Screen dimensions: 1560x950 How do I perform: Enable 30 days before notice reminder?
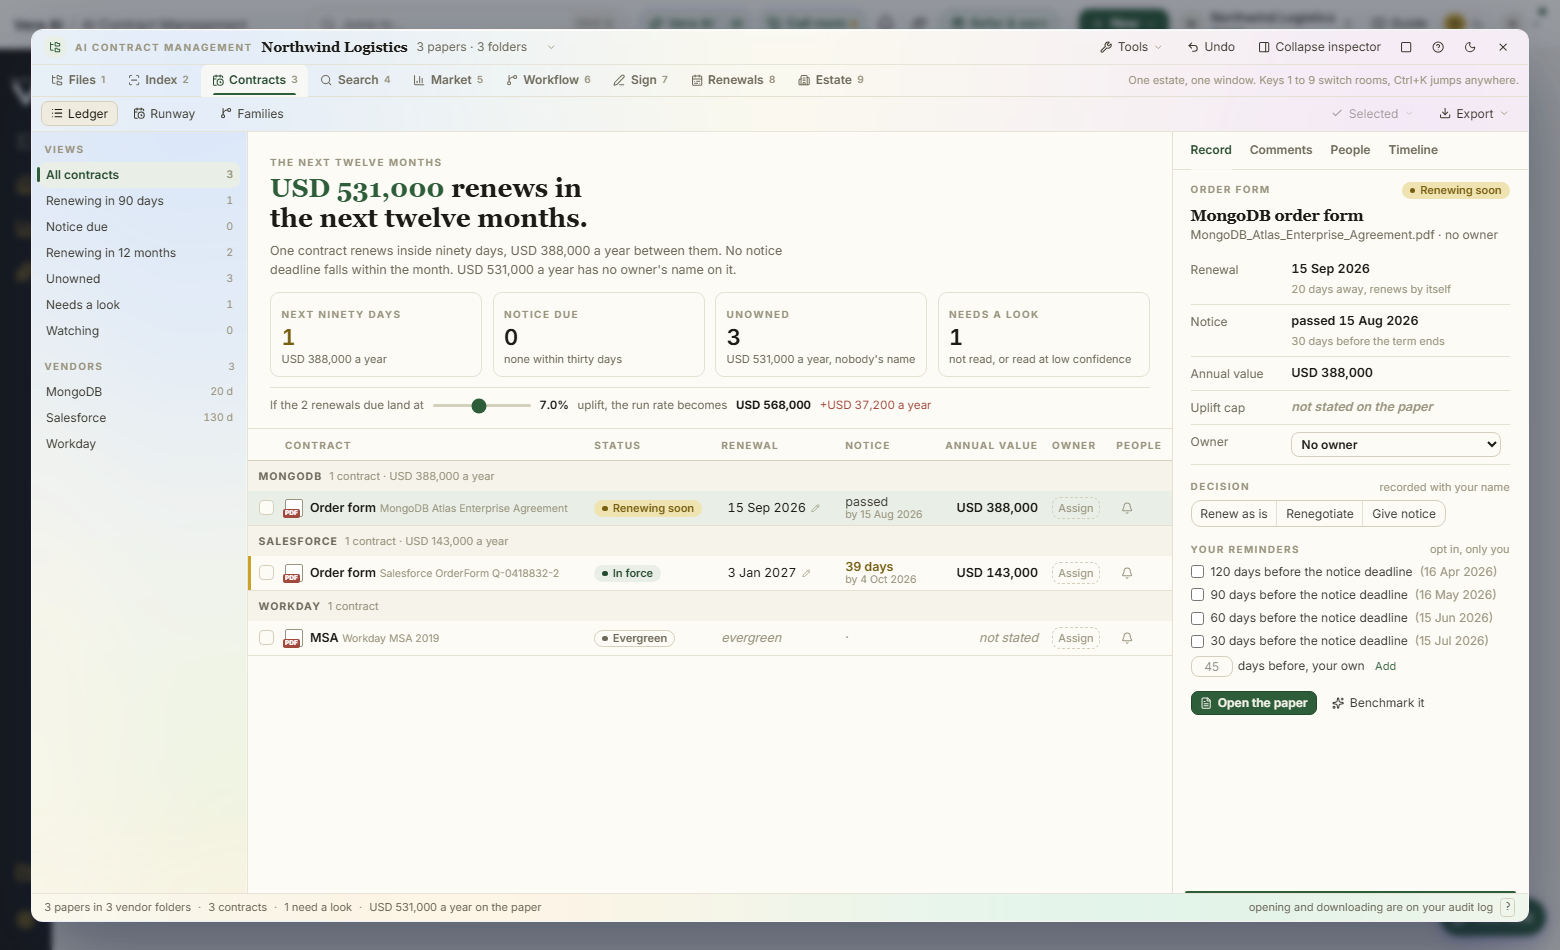point(1197,641)
